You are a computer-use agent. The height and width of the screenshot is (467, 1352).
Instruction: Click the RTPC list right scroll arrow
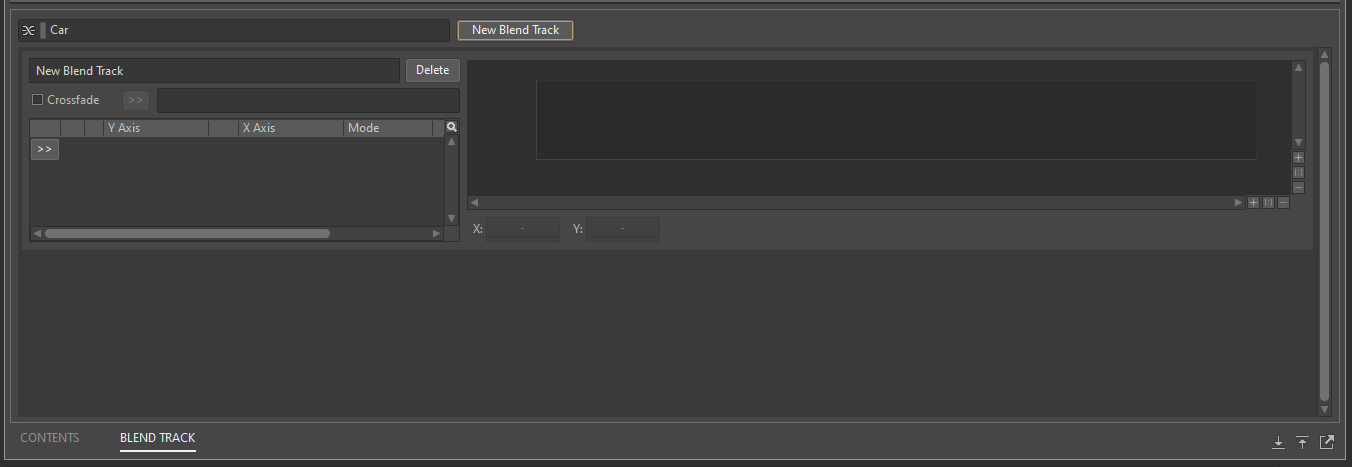tap(436, 233)
